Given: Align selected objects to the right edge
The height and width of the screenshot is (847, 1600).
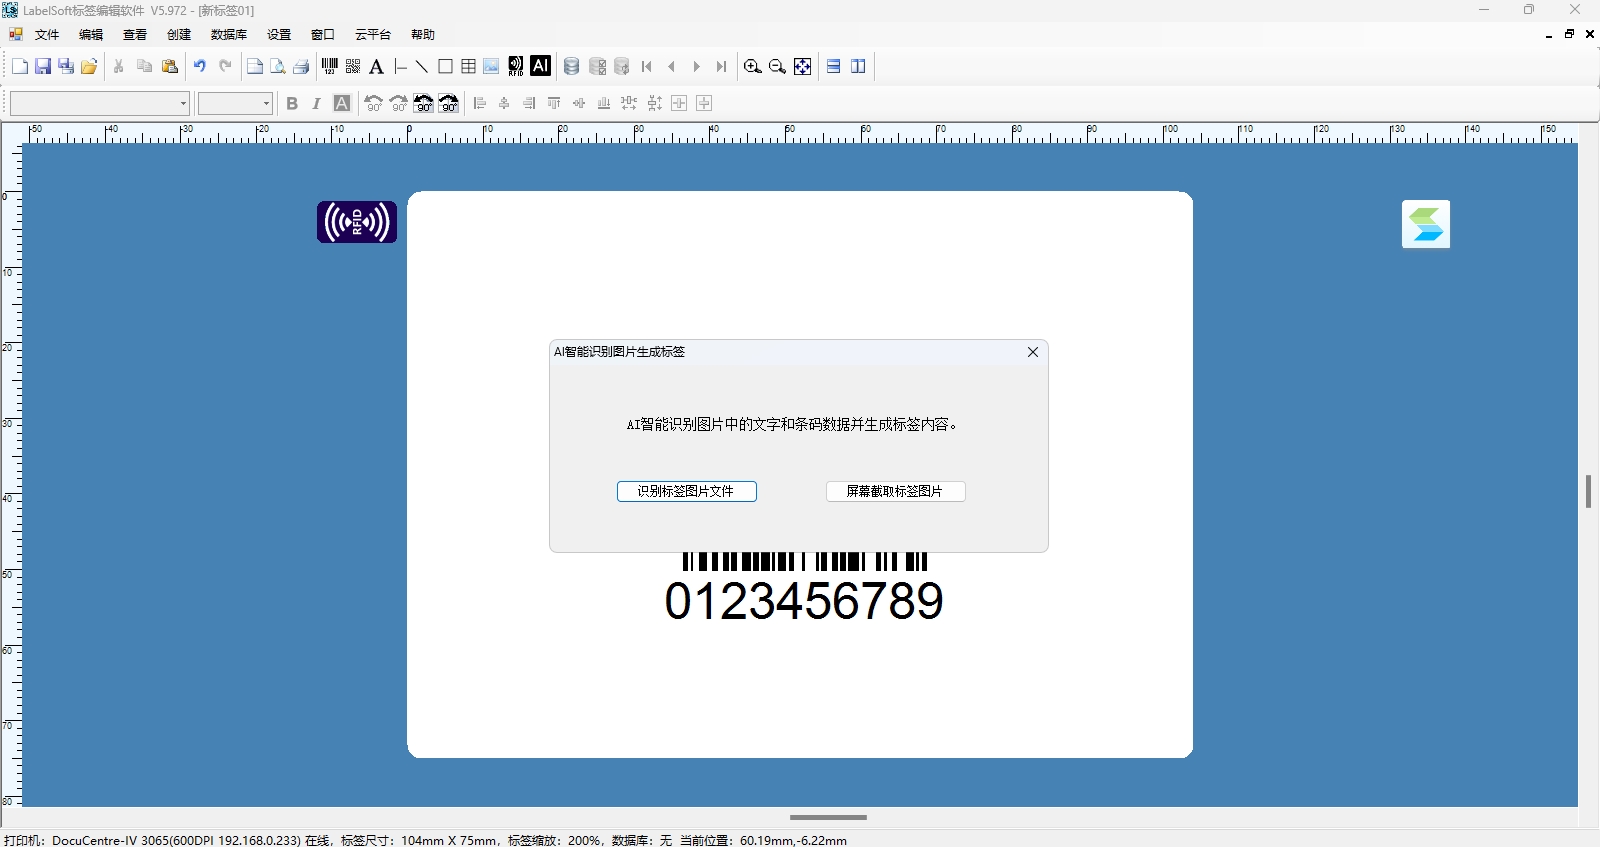Looking at the screenshot, I should click(529, 103).
